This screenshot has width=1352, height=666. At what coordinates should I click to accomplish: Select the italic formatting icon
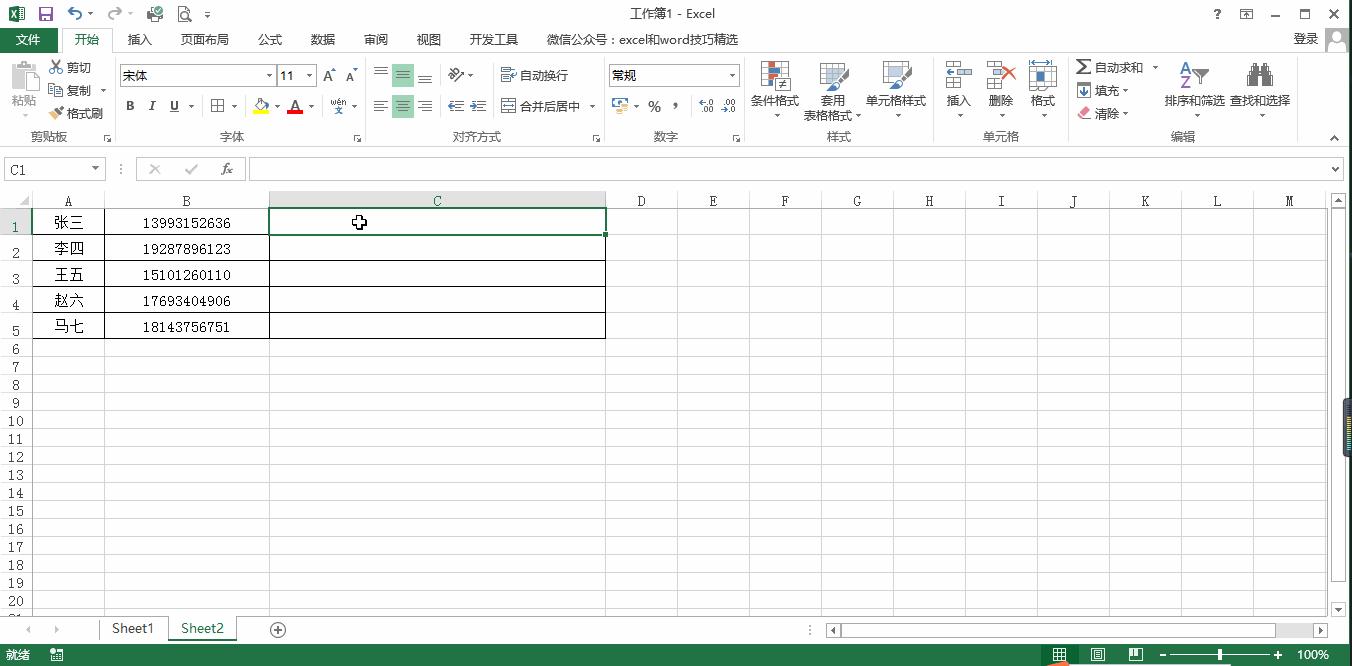[x=151, y=106]
